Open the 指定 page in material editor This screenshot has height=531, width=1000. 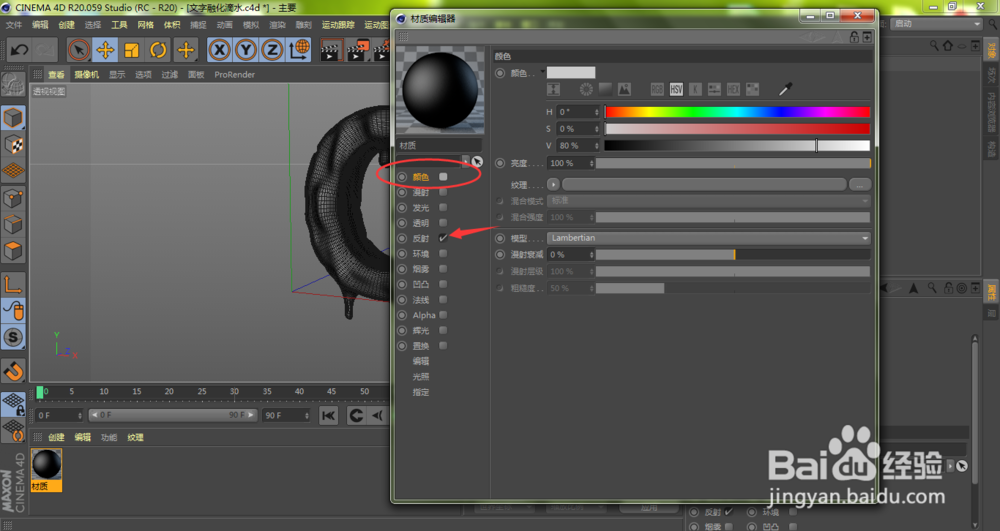tap(421, 392)
